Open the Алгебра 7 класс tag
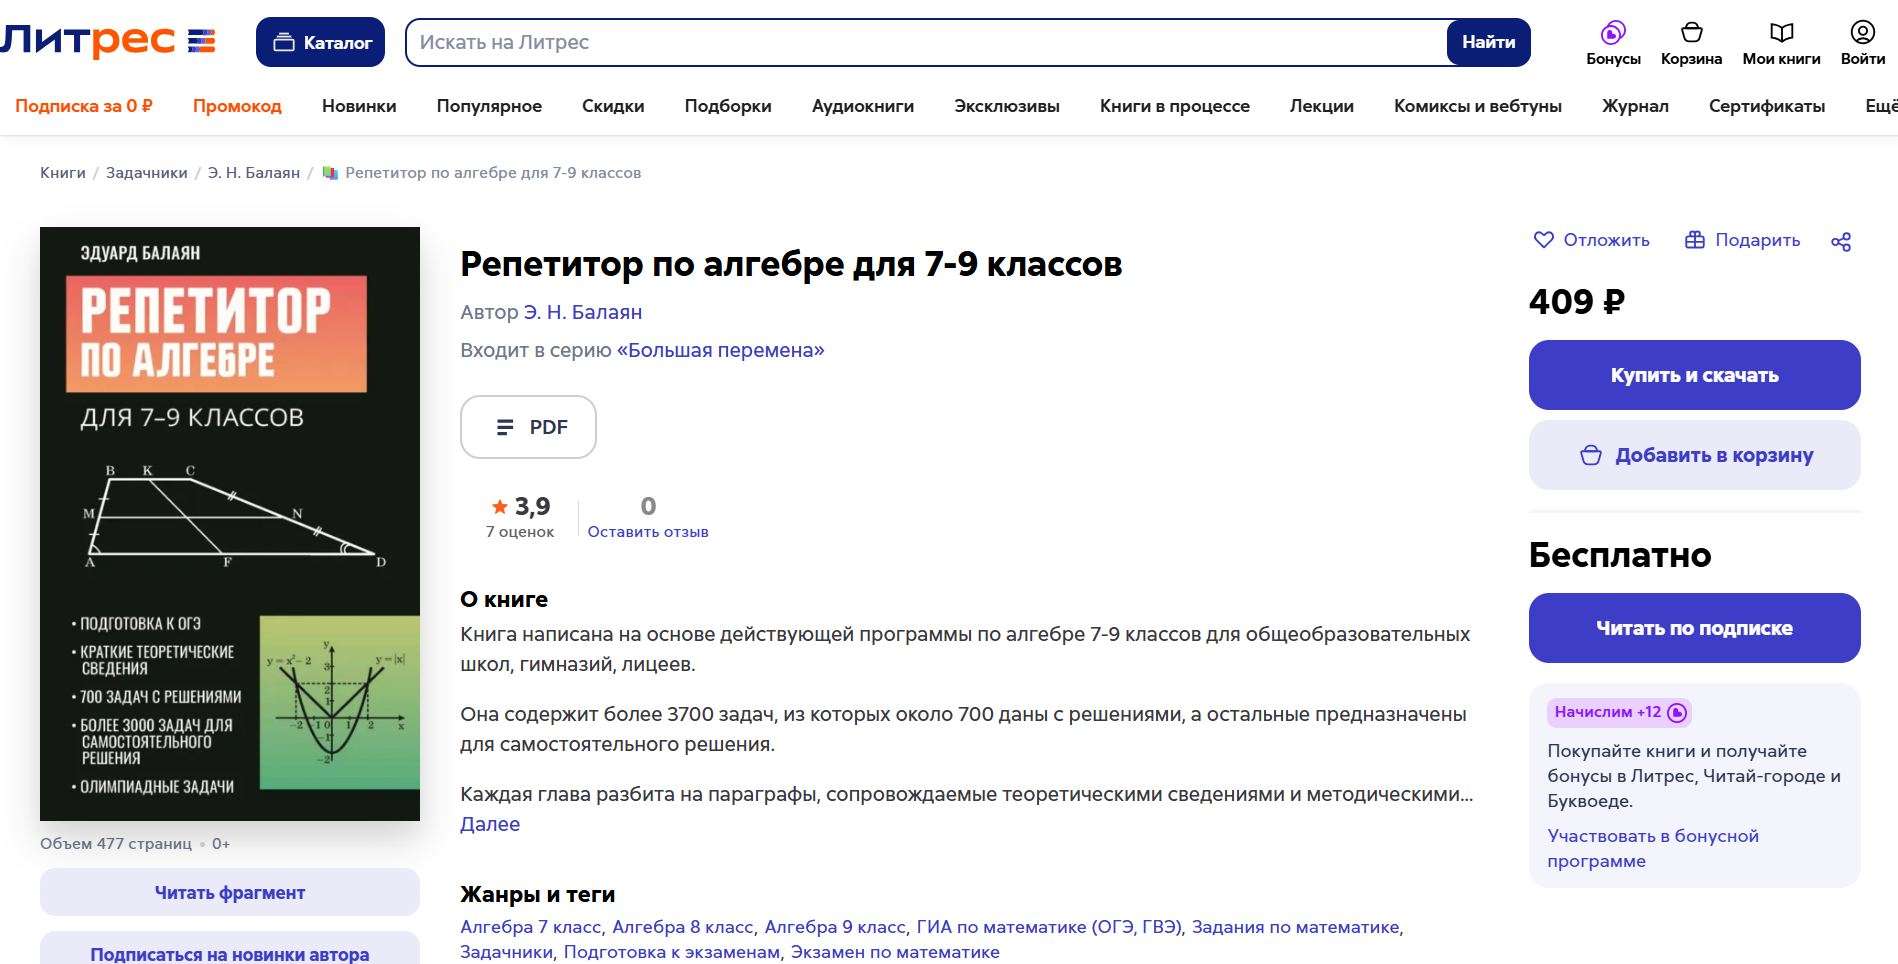1898x964 pixels. tap(531, 927)
